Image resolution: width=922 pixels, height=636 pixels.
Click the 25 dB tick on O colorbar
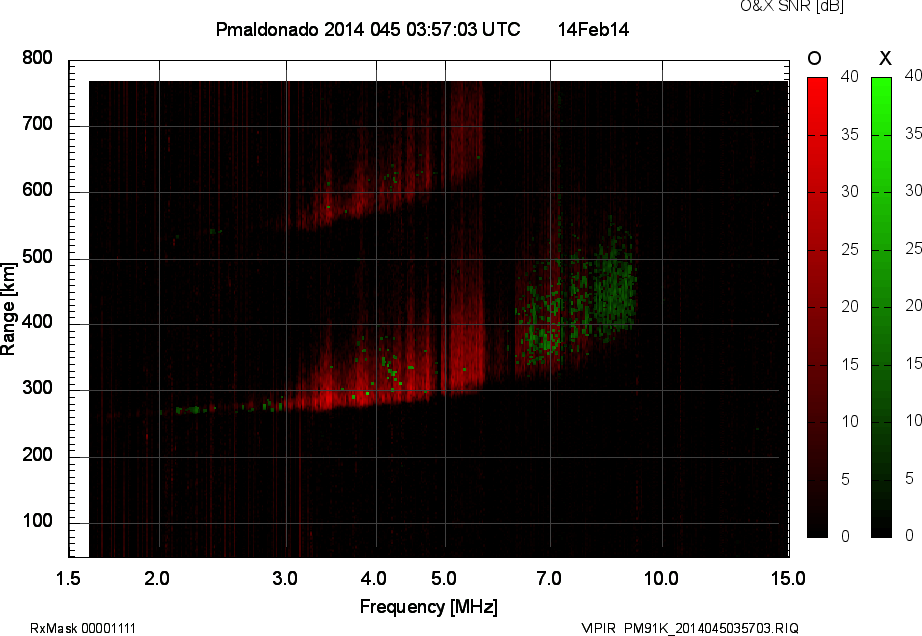point(850,249)
